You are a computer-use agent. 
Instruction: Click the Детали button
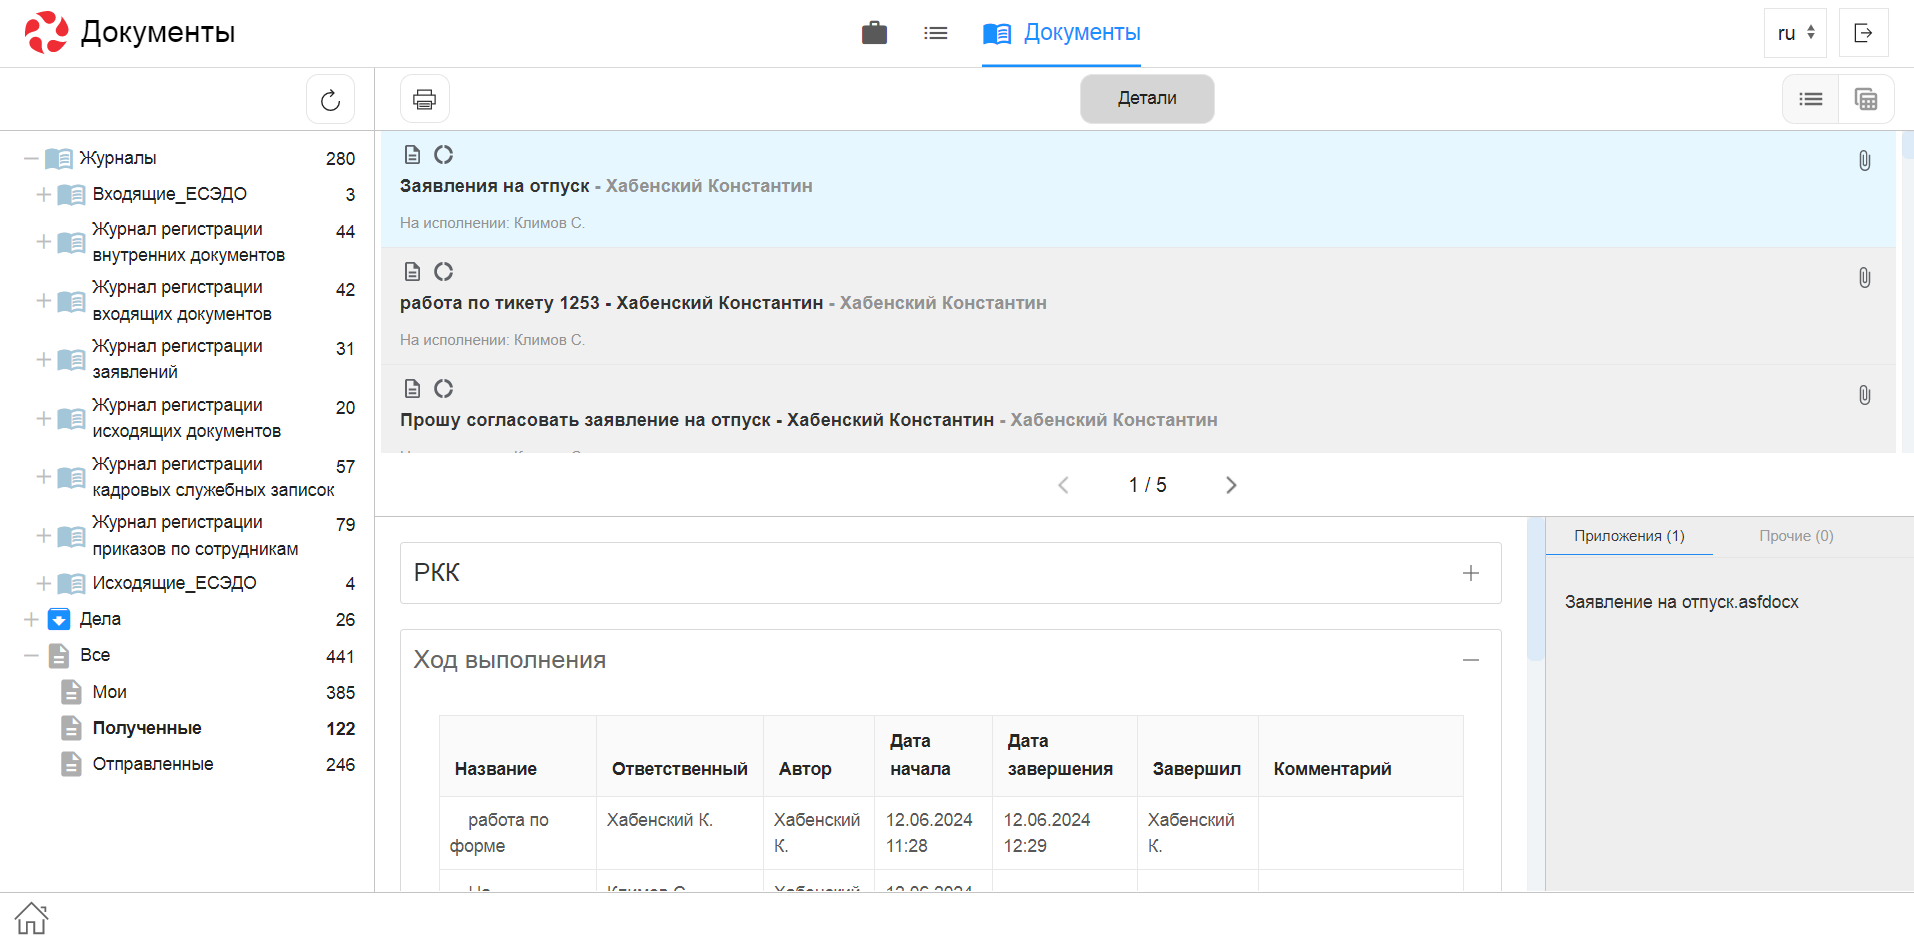pyautogui.click(x=1147, y=98)
